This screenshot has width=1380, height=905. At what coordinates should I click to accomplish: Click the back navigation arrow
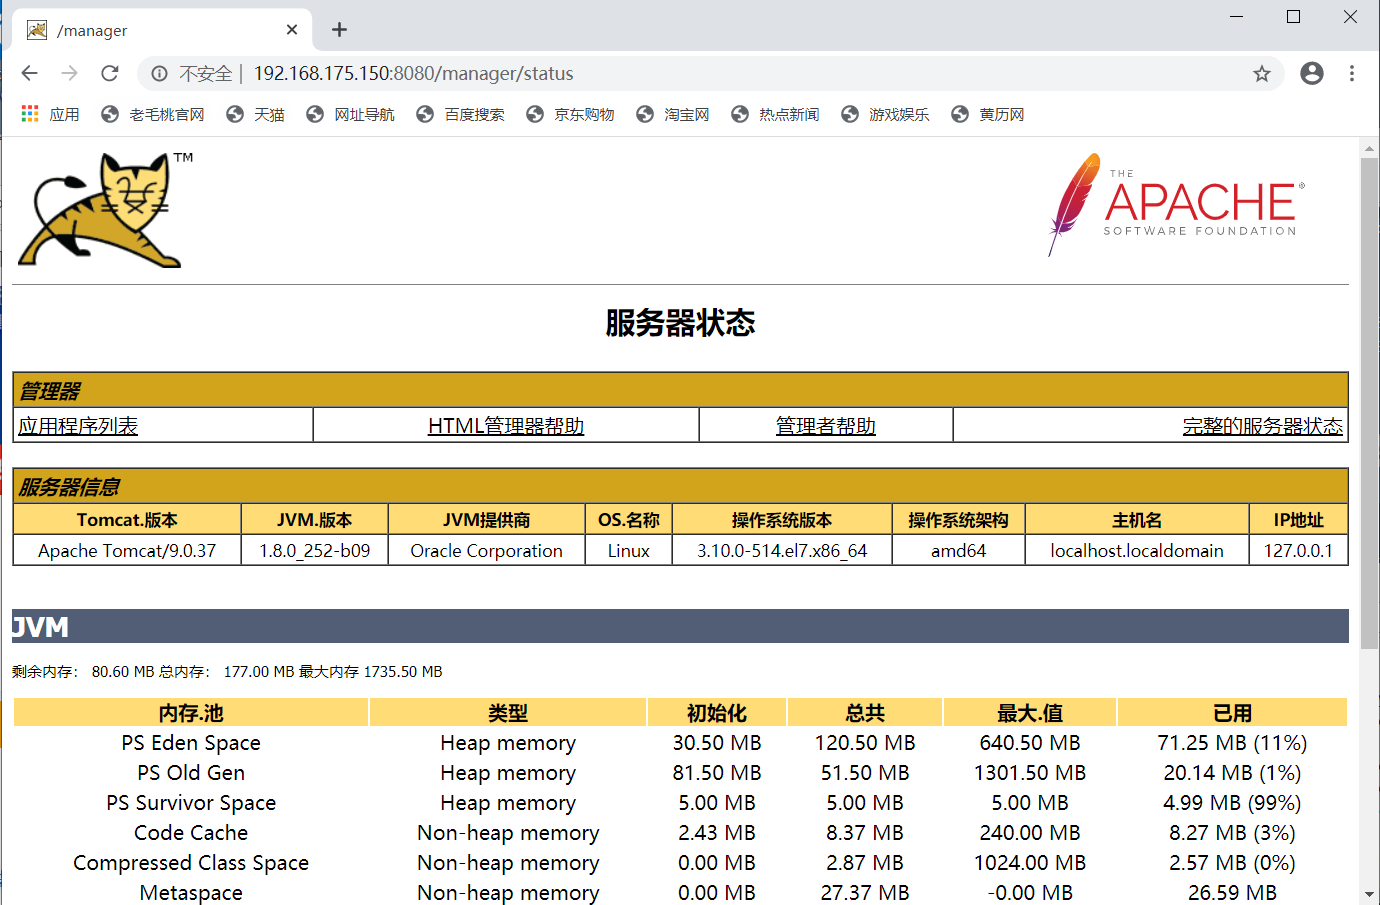(x=29, y=73)
